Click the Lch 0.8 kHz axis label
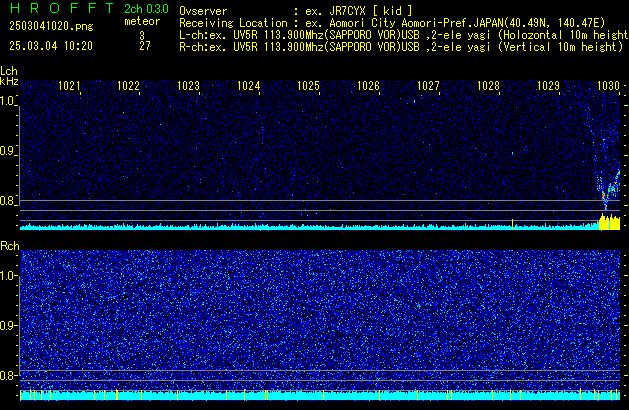629x410 pixels. click(8, 201)
